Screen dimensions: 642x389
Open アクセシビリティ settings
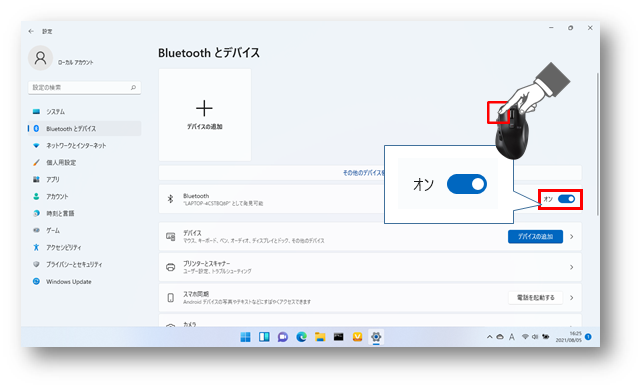(84, 247)
